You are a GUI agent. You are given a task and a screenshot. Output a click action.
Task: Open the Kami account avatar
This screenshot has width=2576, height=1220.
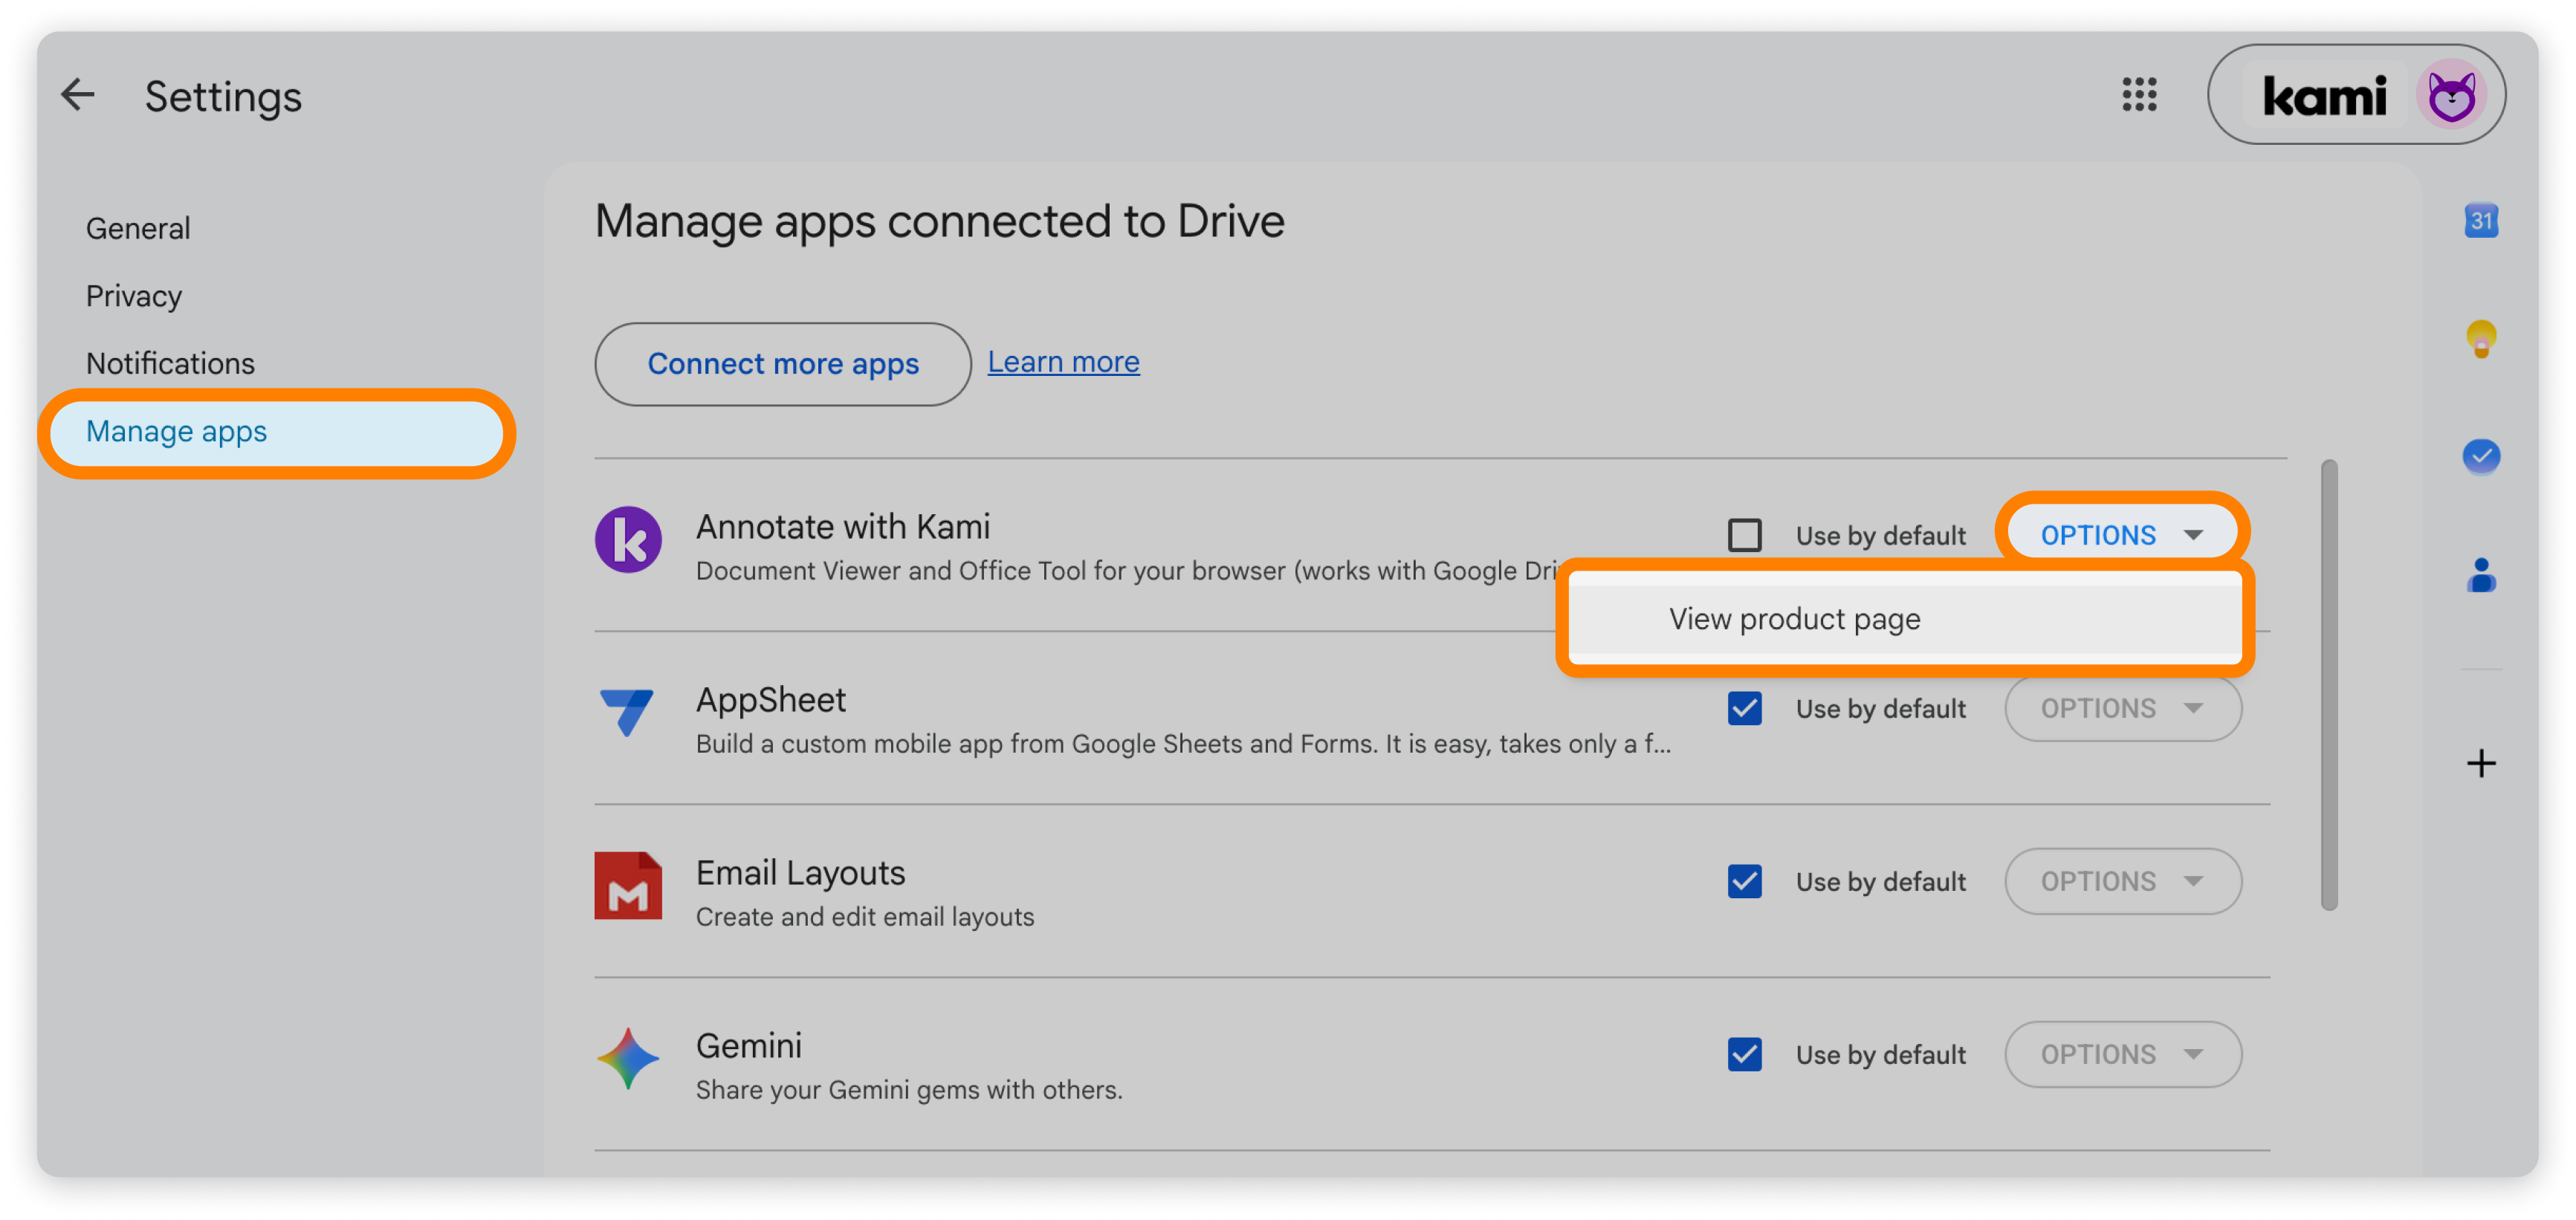point(2451,96)
